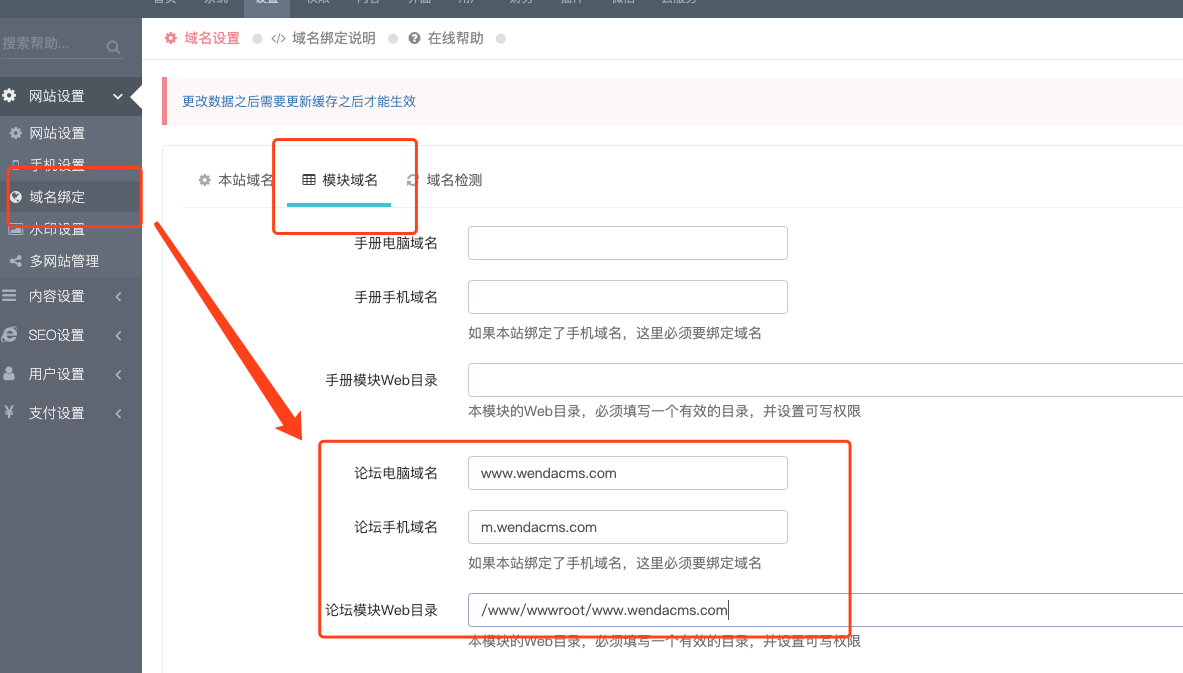Click the 手册电脑域名 input field

click(628, 243)
